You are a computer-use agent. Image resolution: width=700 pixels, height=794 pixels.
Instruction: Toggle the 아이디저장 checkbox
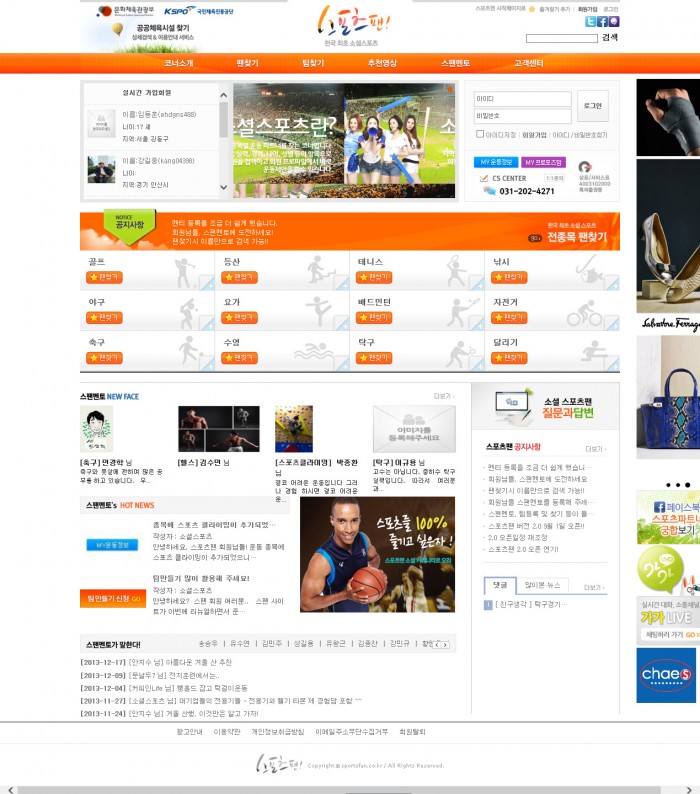pyautogui.click(x=480, y=134)
